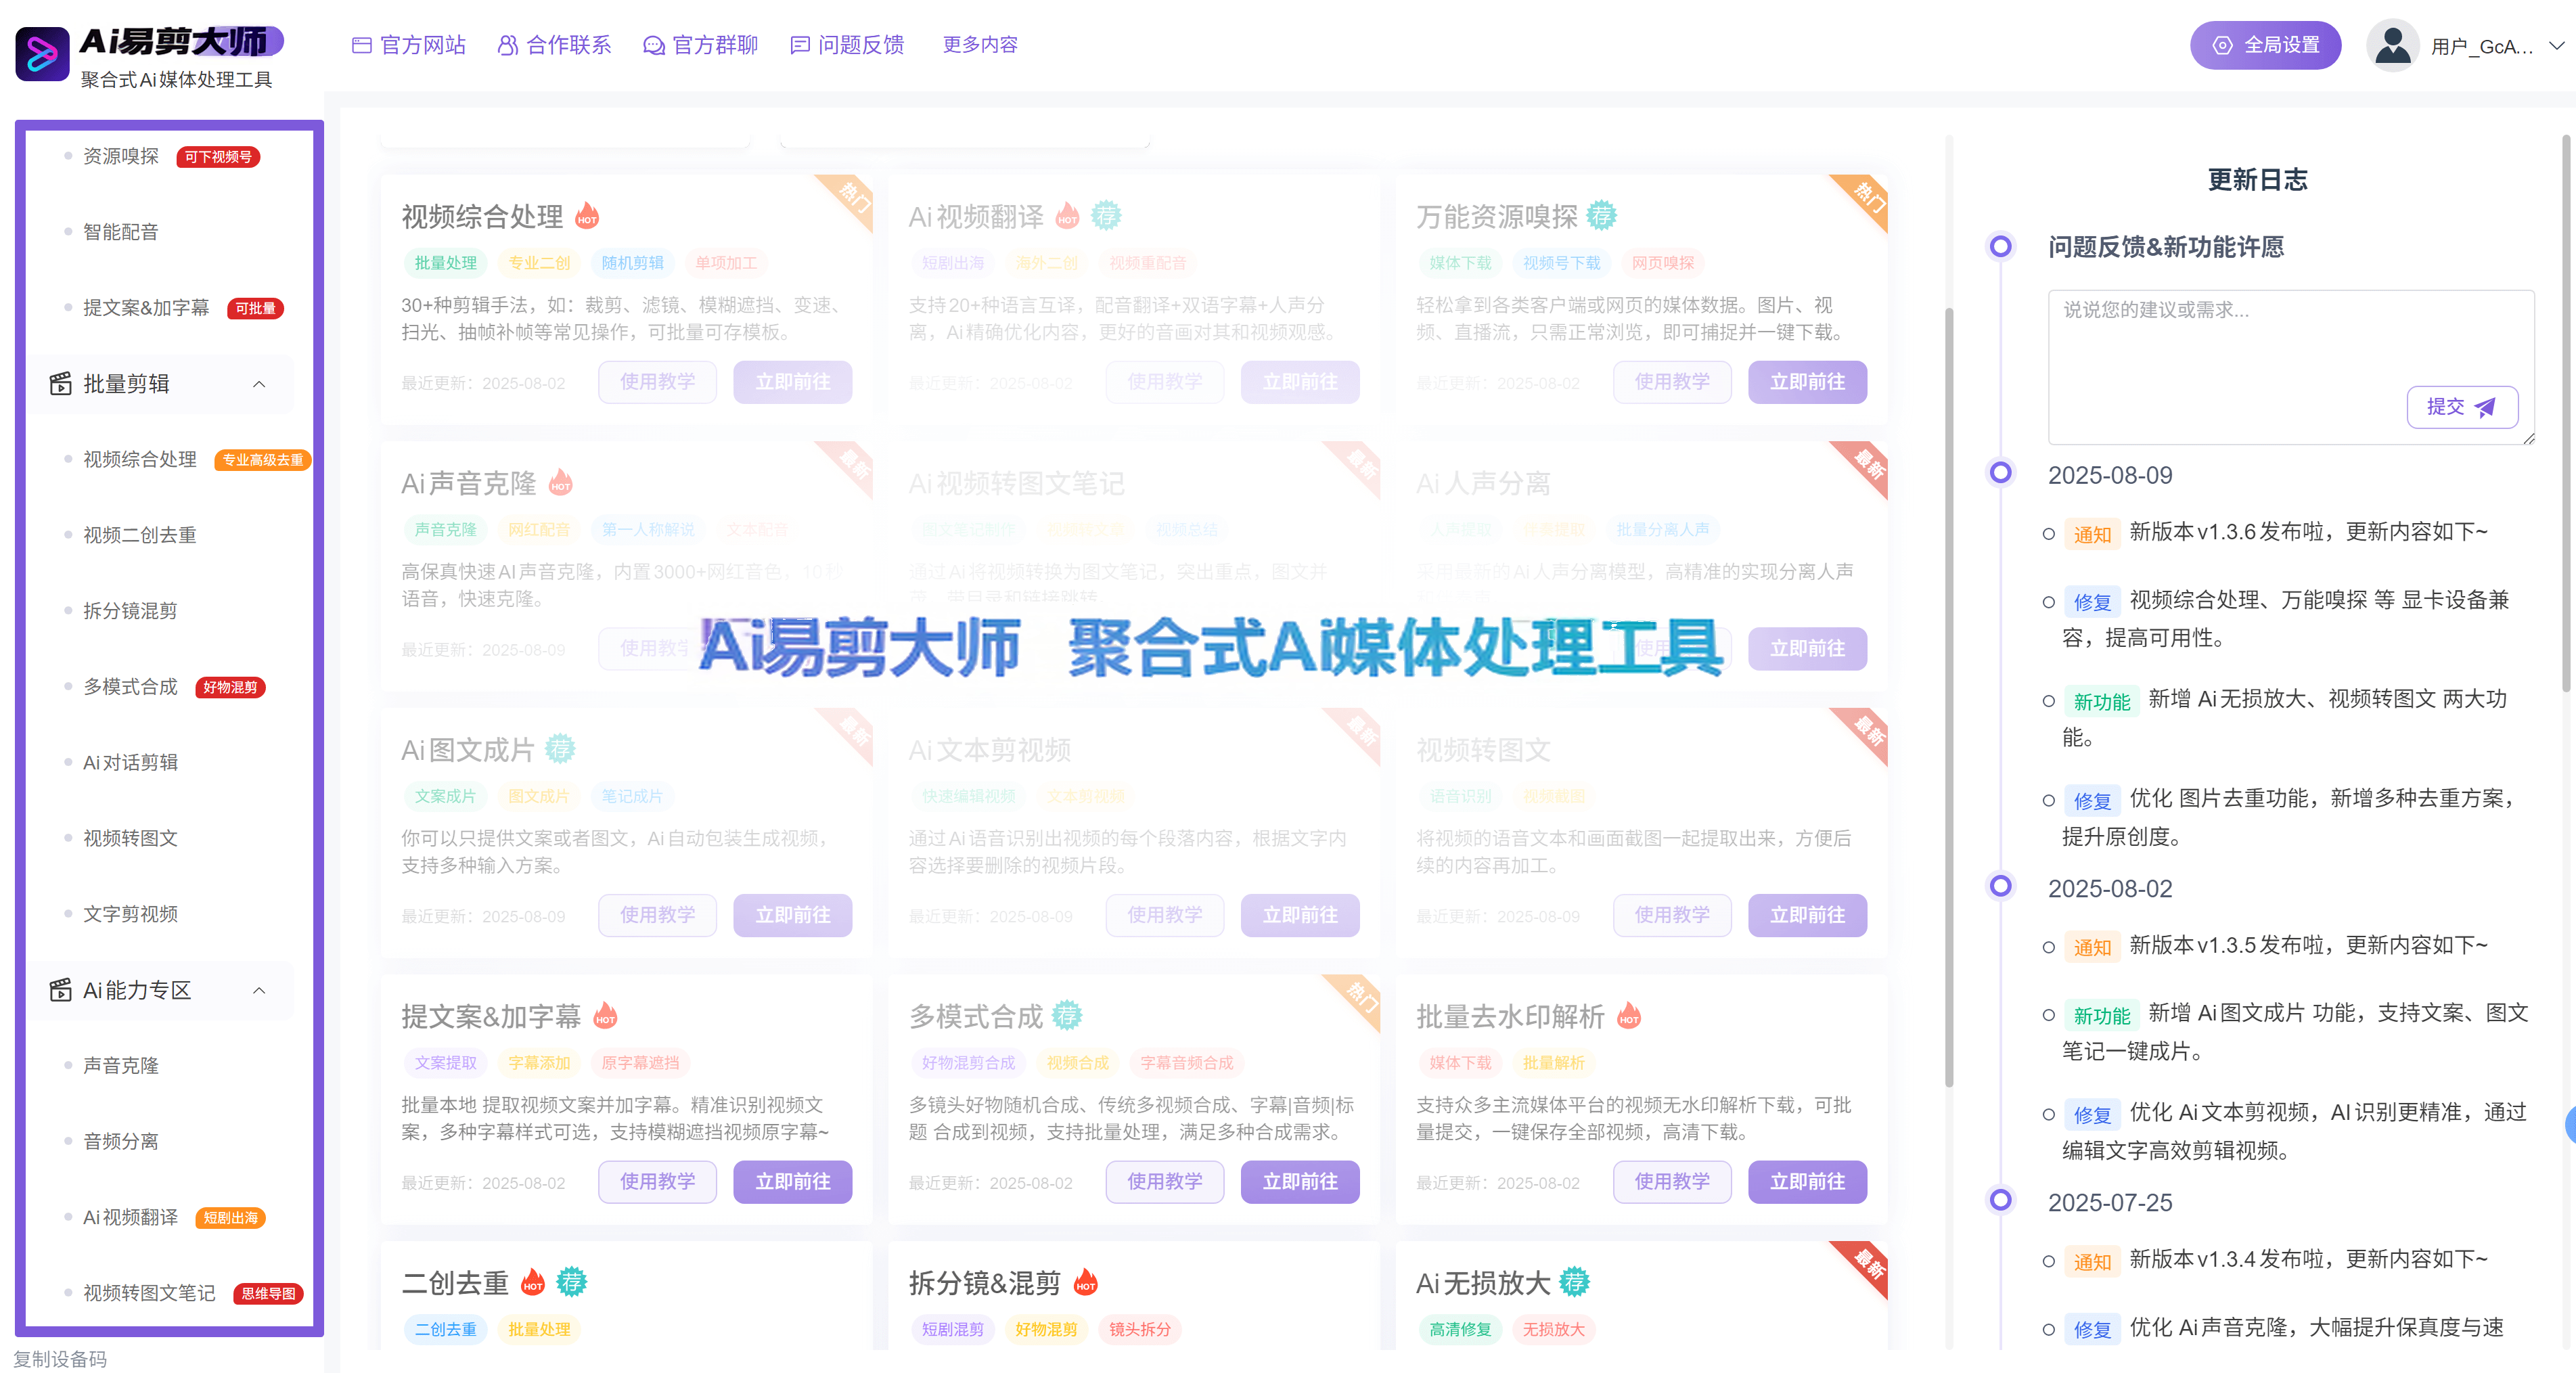The width and height of the screenshot is (2576, 1373).
Task: Click the HOT flame icon beside 二创去重 title
Action: pos(533,1282)
